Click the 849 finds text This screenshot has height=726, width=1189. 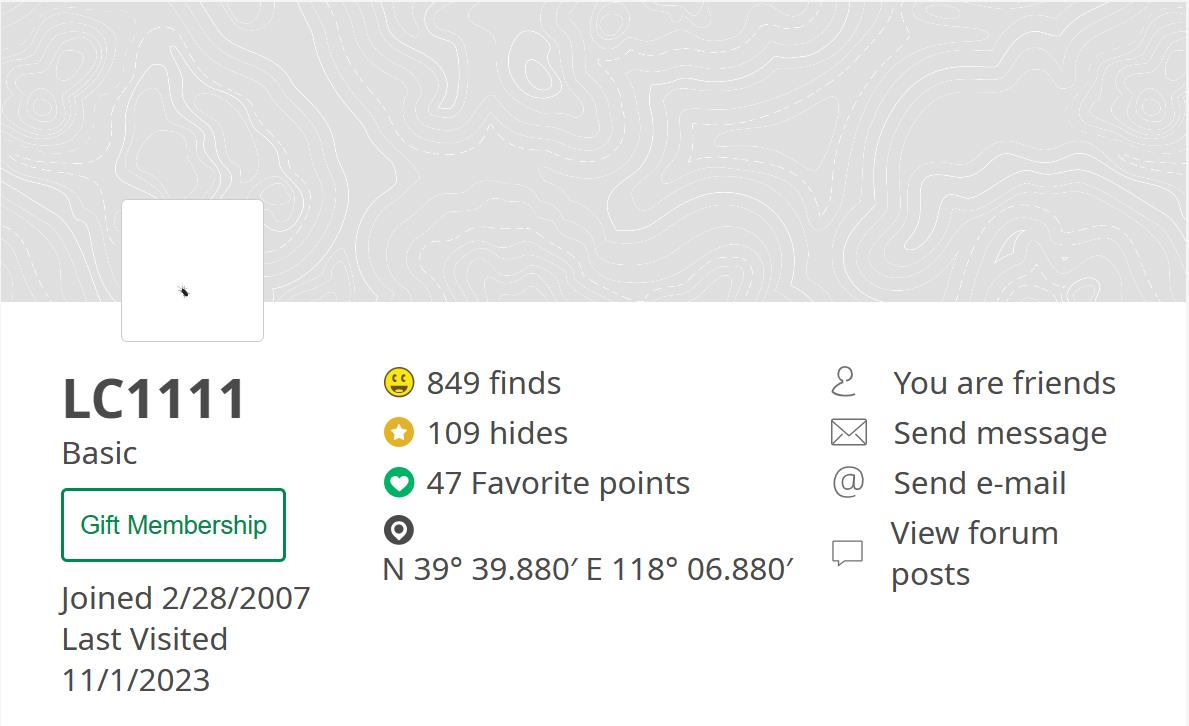click(x=494, y=383)
